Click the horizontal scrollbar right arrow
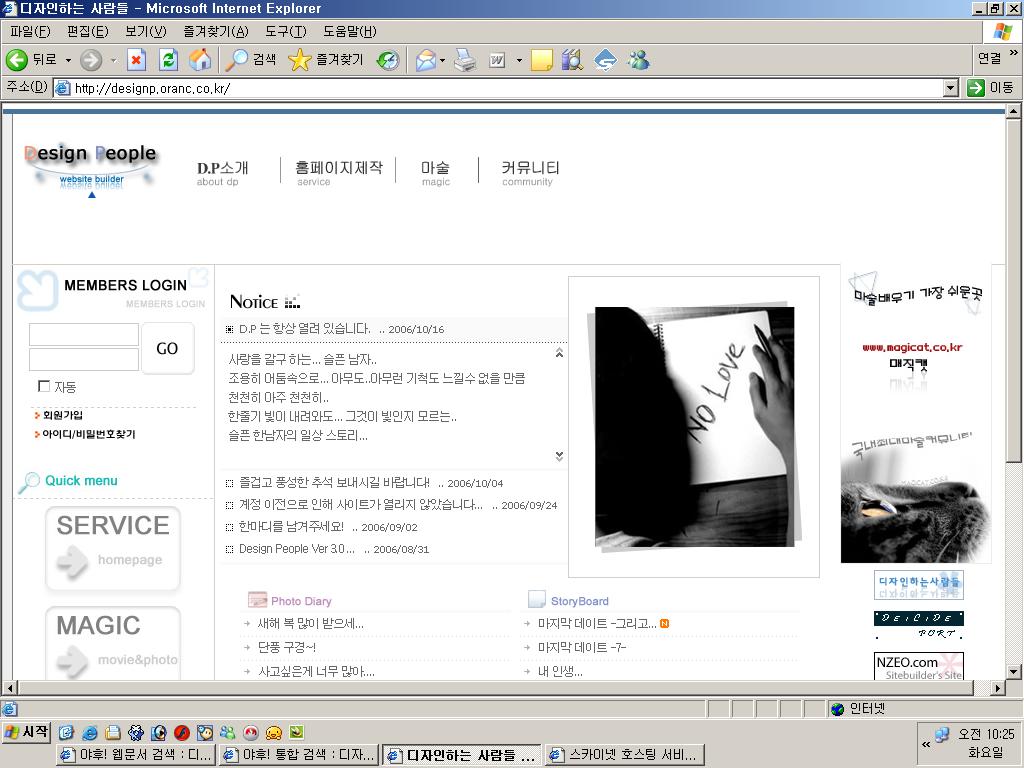Viewport: 1024px width, 768px height. tap(997, 688)
